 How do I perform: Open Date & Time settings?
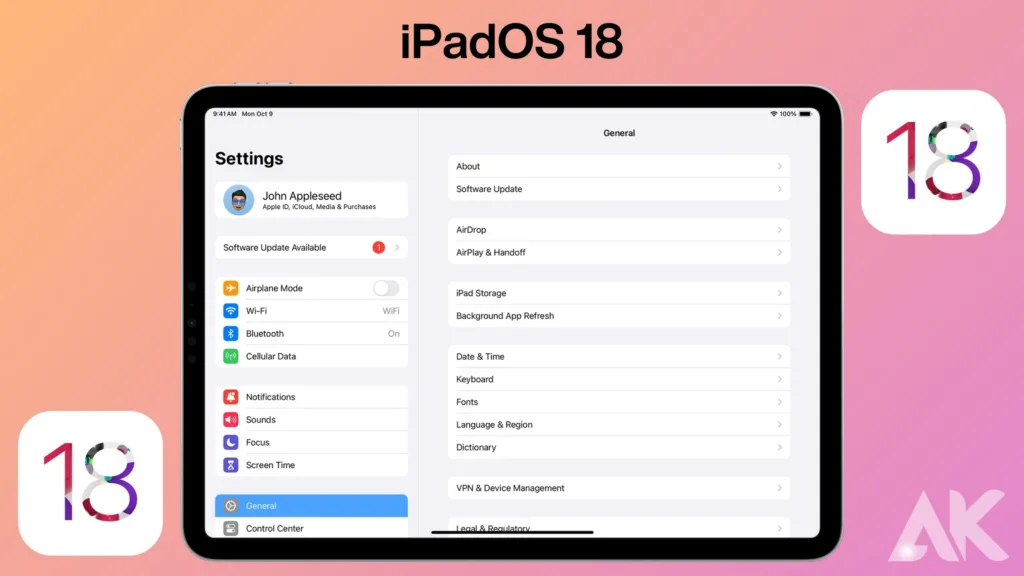(x=619, y=357)
